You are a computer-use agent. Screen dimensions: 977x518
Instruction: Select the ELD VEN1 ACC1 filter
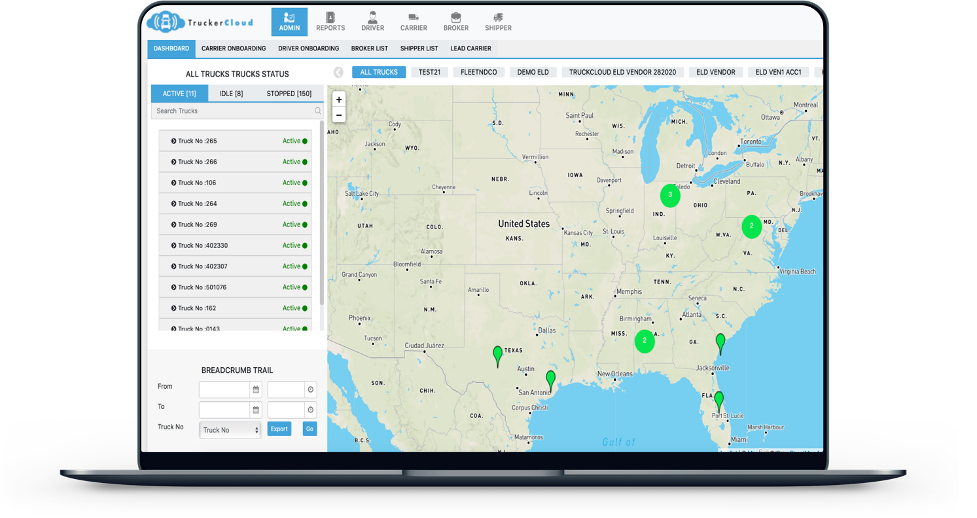coord(778,72)
